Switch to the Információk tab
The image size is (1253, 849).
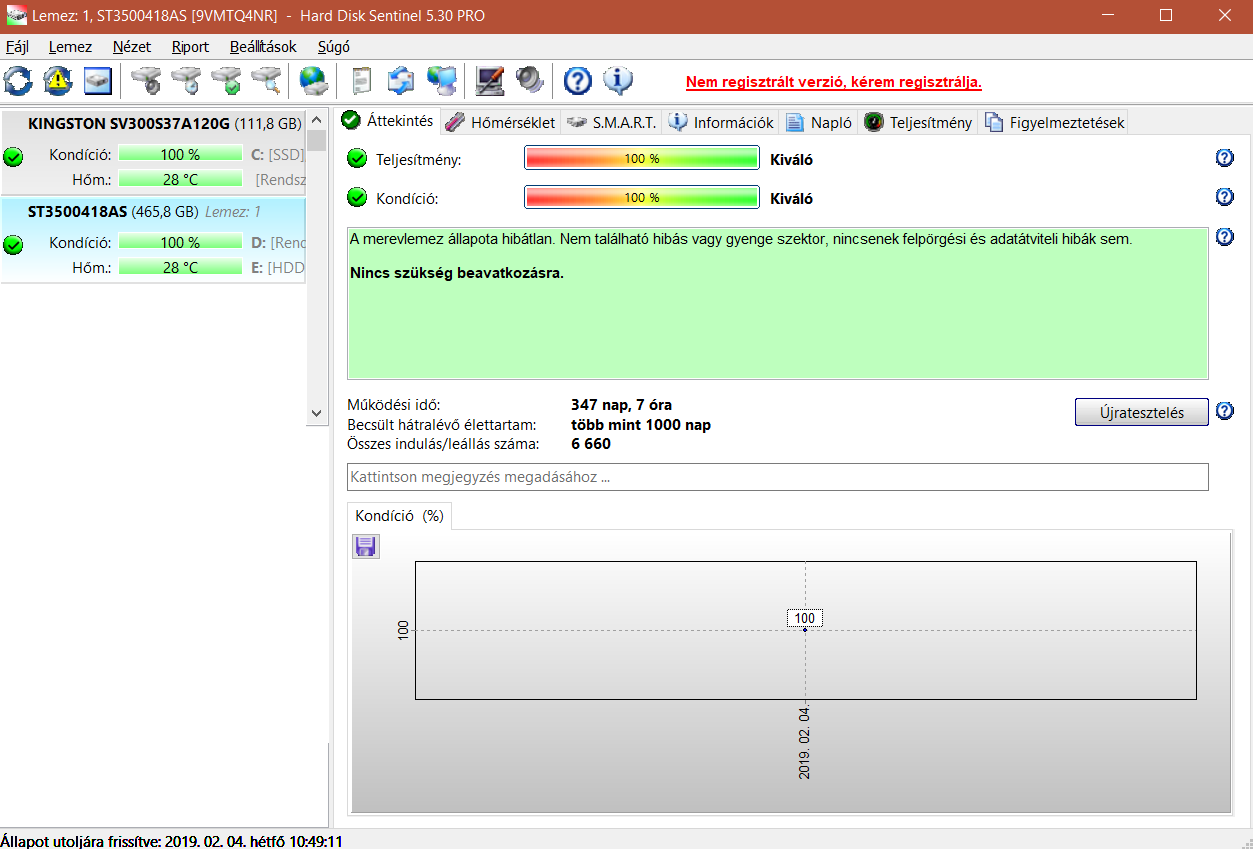click(721, 122)
